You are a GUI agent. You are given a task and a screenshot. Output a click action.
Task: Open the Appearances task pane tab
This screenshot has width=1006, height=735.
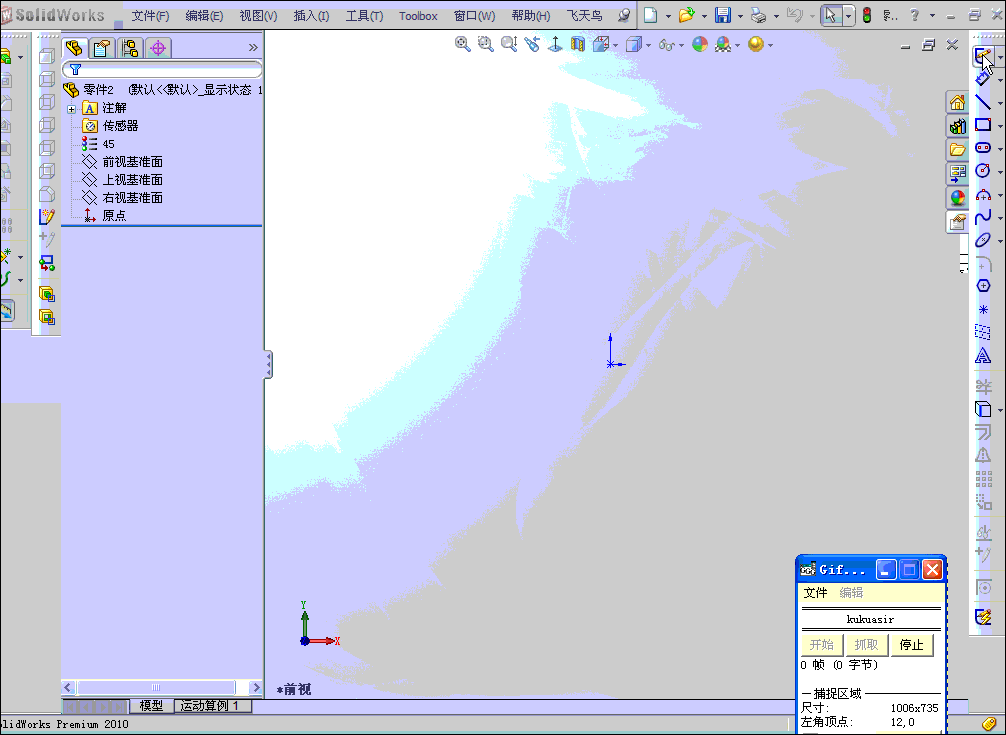pyautogui.click(x=957, y=198)
